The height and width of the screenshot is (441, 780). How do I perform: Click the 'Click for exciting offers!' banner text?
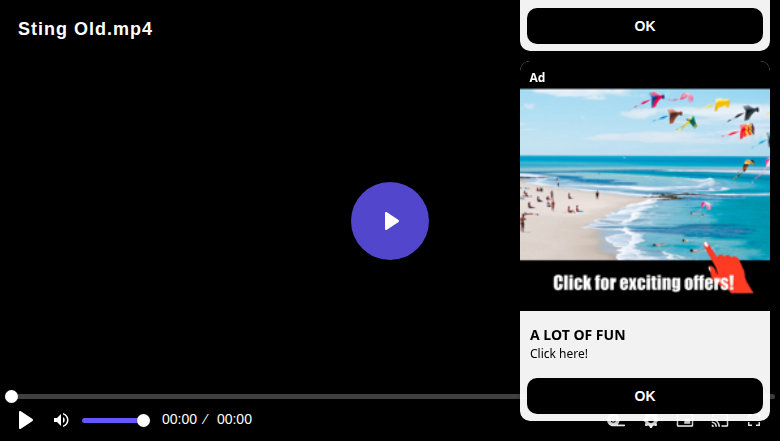643,283
